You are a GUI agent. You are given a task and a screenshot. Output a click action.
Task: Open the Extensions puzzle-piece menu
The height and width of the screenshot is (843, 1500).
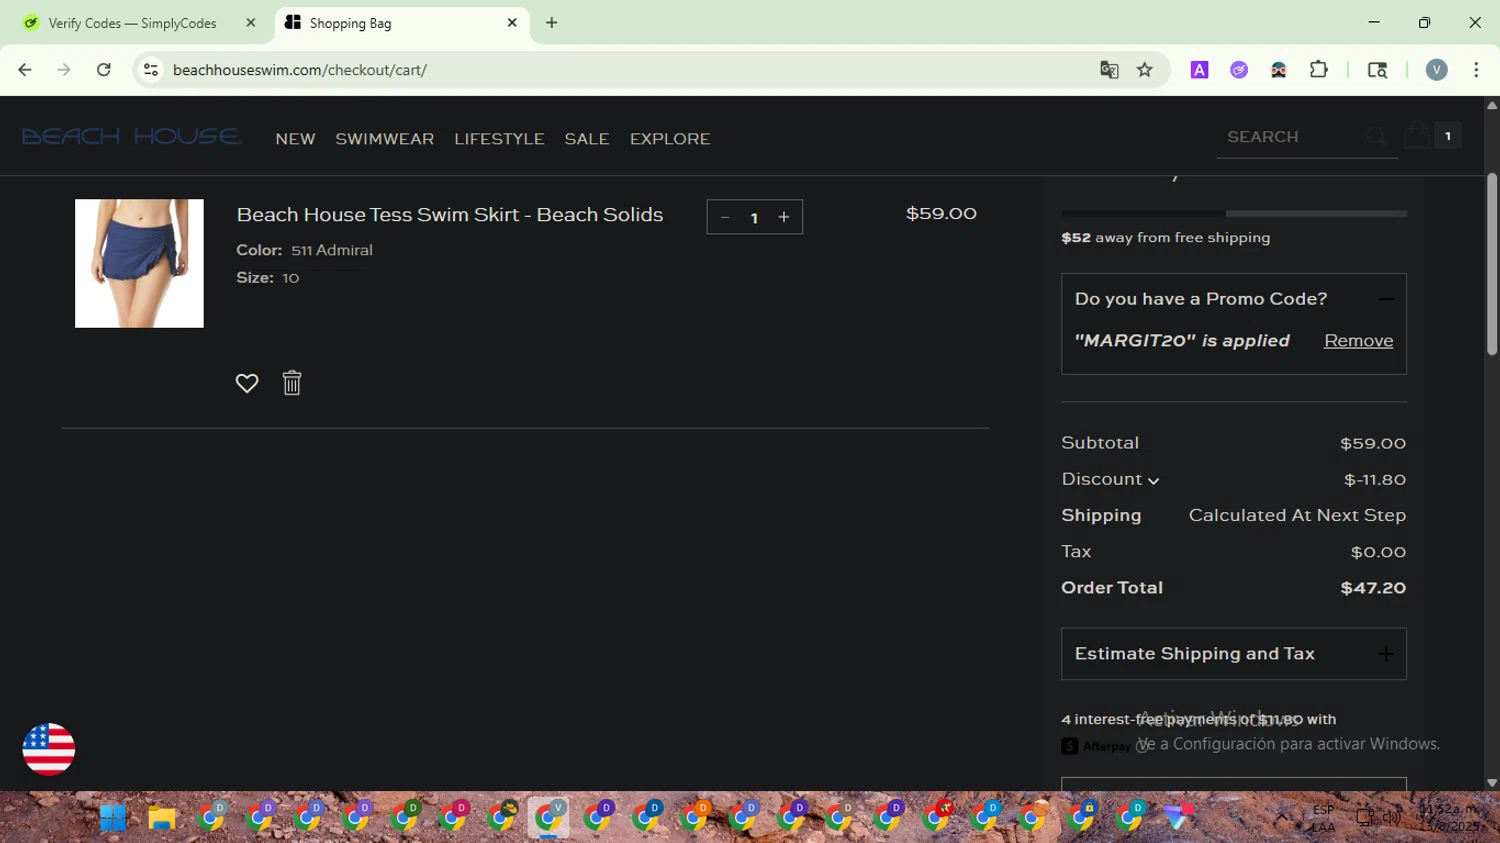(1319, 70)
